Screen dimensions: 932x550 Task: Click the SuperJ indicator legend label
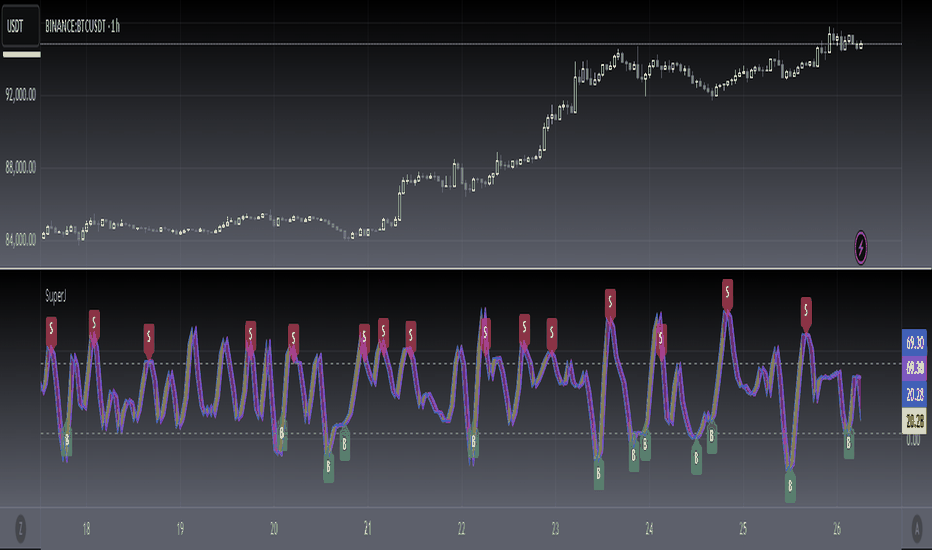click(x=56, y=296)
